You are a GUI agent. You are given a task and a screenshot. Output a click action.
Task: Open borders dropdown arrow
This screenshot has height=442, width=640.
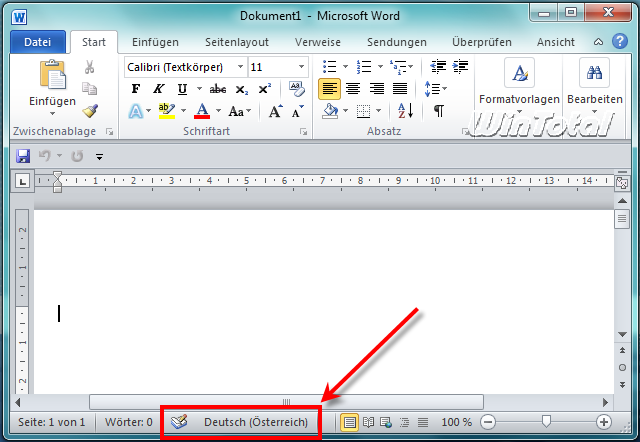[x=378, y=111]
